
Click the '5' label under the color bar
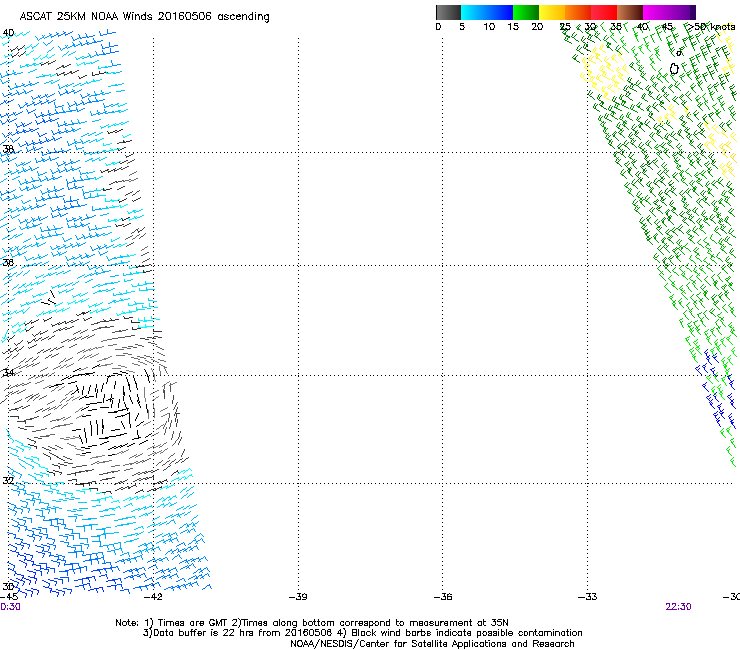pos(462,27)
